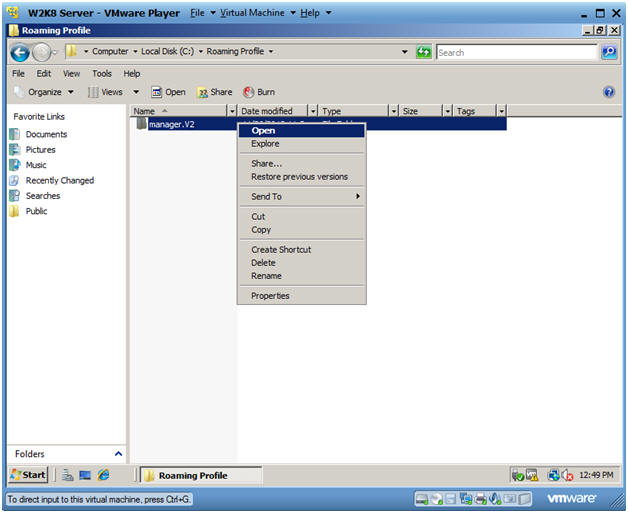The image size is (628, 513).
Task: Open the Type column filter dropdown
Action: click(x=394, y=111)
